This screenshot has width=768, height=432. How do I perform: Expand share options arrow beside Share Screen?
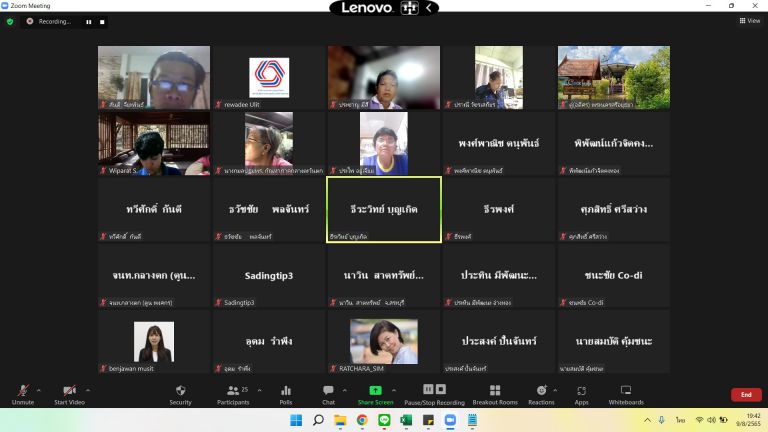(394, 390)
